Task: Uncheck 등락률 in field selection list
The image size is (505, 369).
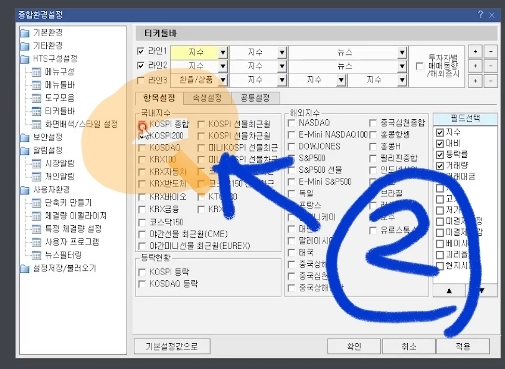Action: [440, 155]
